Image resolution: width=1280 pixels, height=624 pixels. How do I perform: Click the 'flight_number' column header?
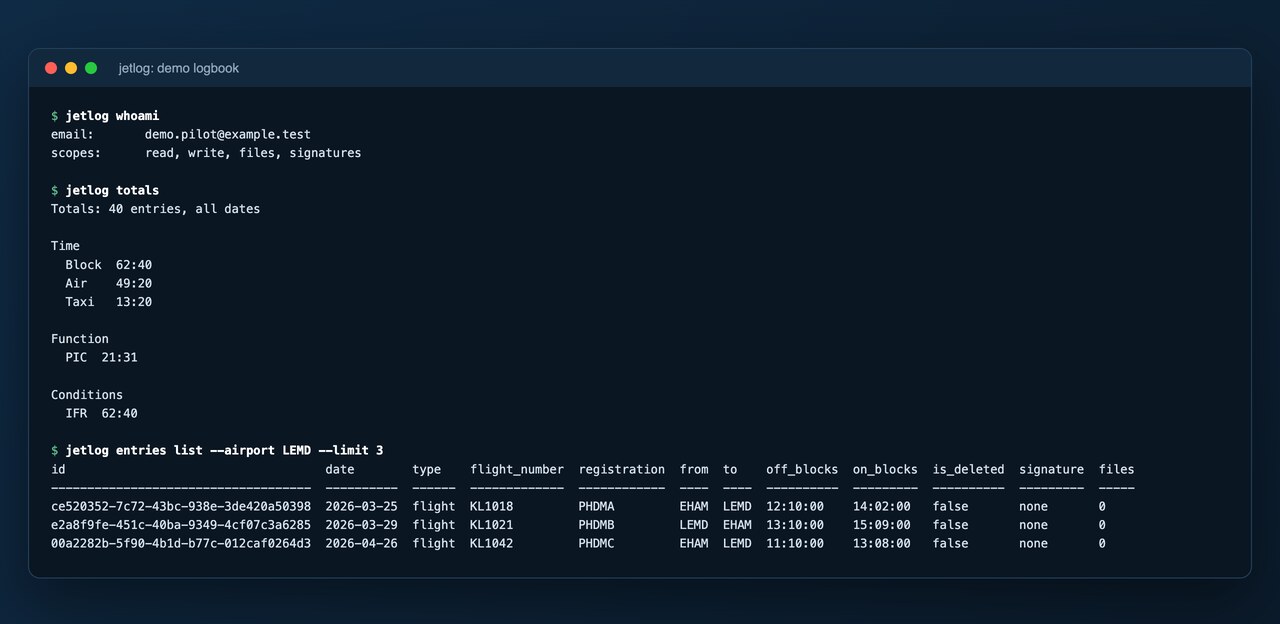517,469
